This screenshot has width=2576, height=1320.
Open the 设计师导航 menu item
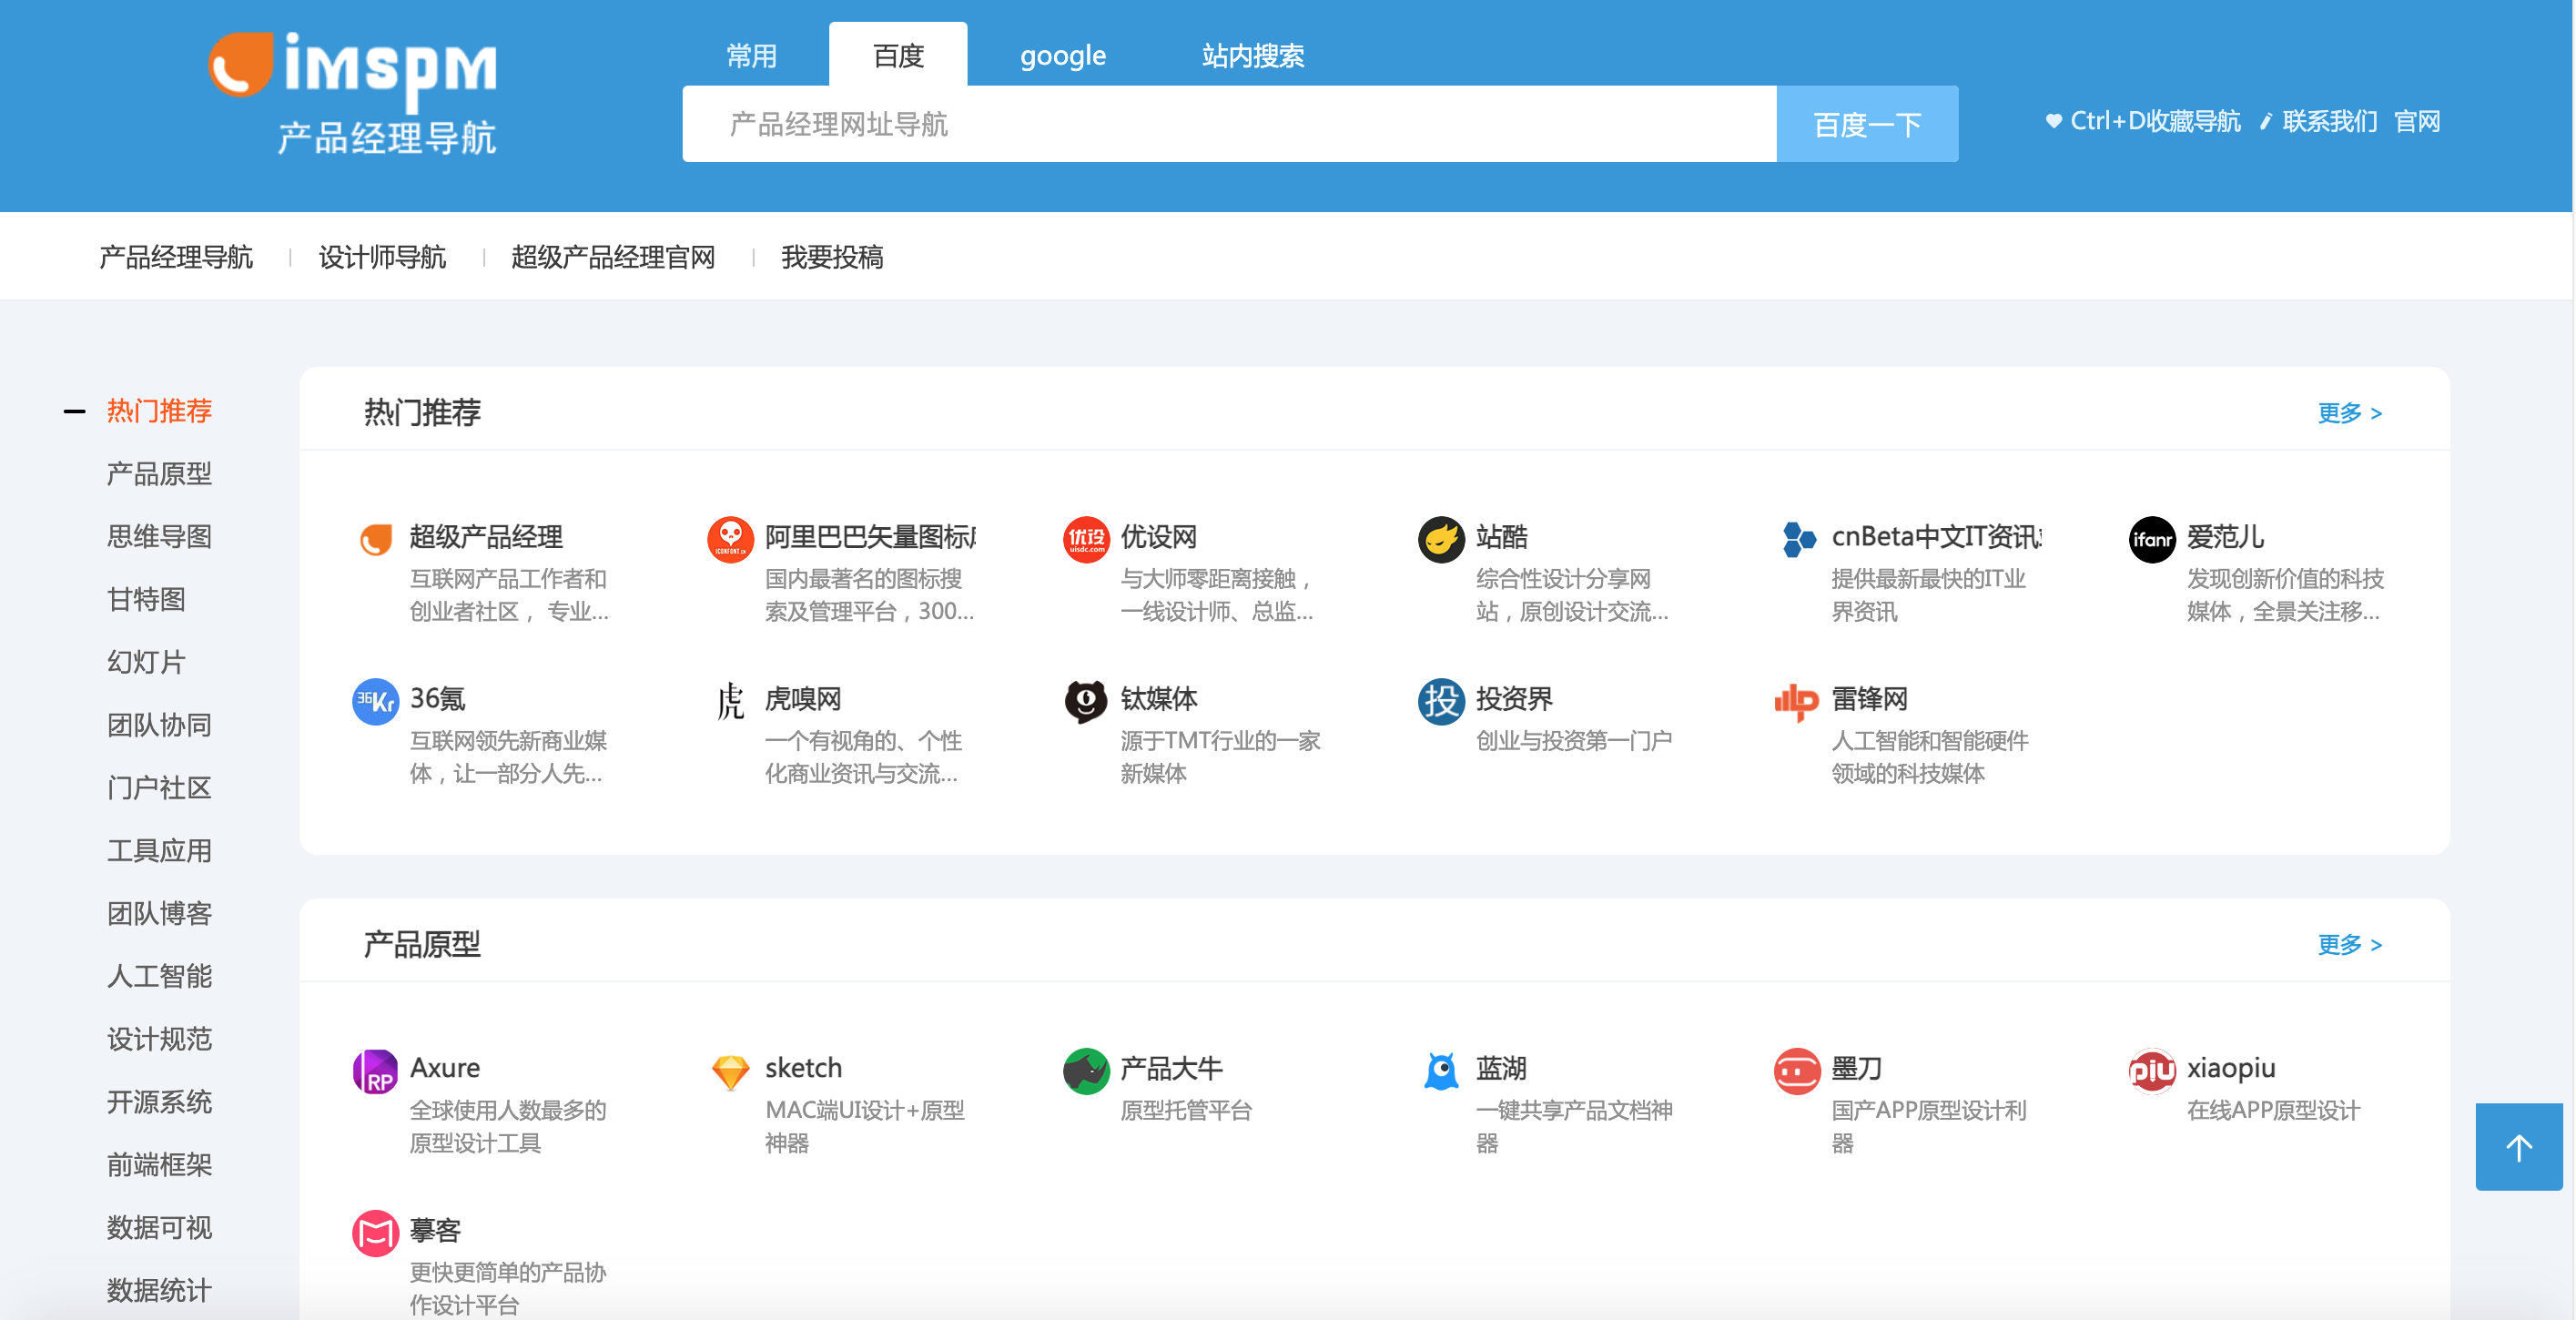click(x=381, y=257)
